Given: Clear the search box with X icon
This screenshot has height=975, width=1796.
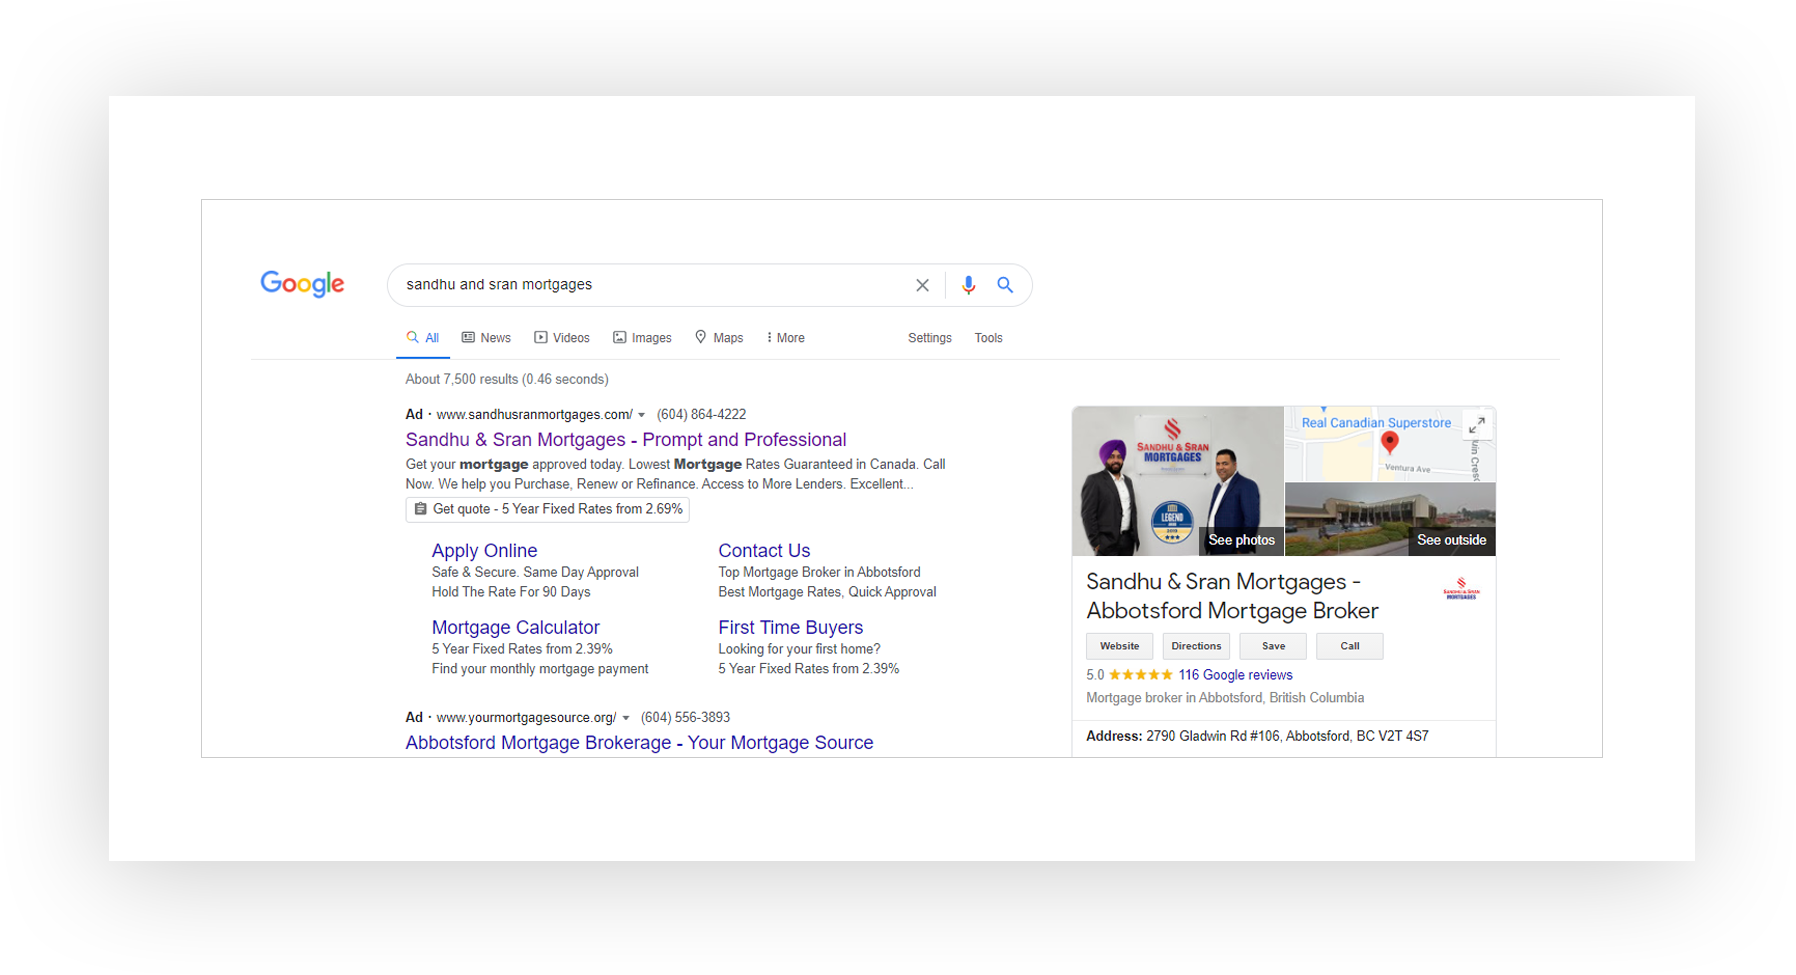Looking at the screenshot, I should pos(922,285).
